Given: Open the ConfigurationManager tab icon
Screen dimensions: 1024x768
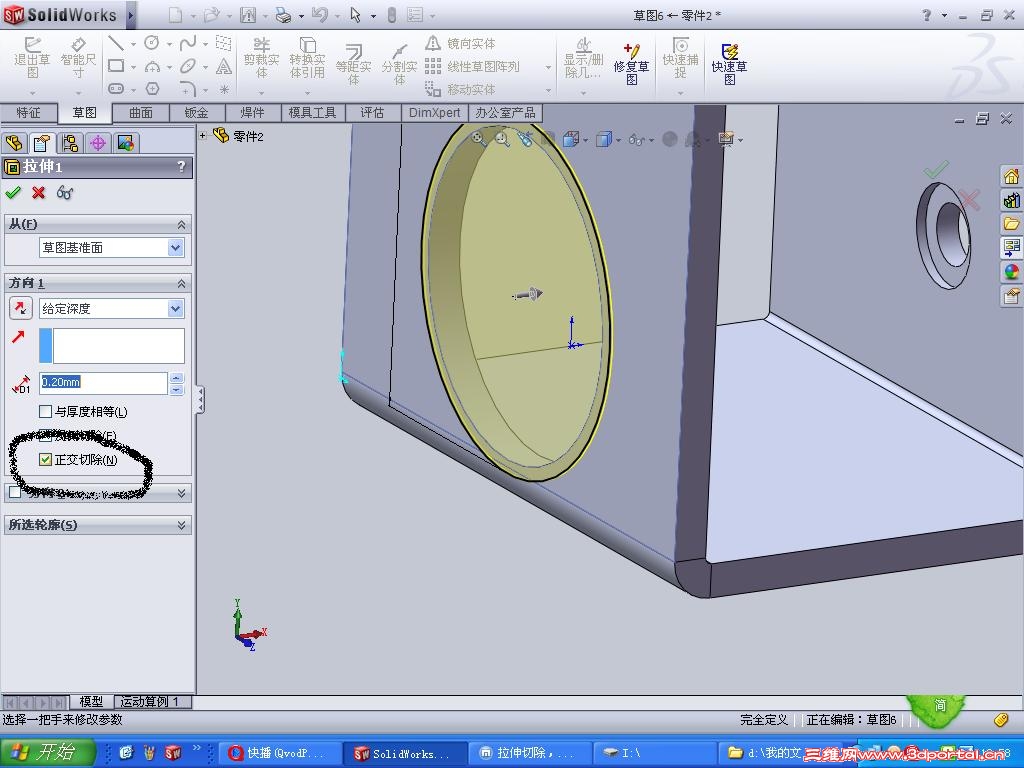Looking at the screenshot, I should pos(70,143).
